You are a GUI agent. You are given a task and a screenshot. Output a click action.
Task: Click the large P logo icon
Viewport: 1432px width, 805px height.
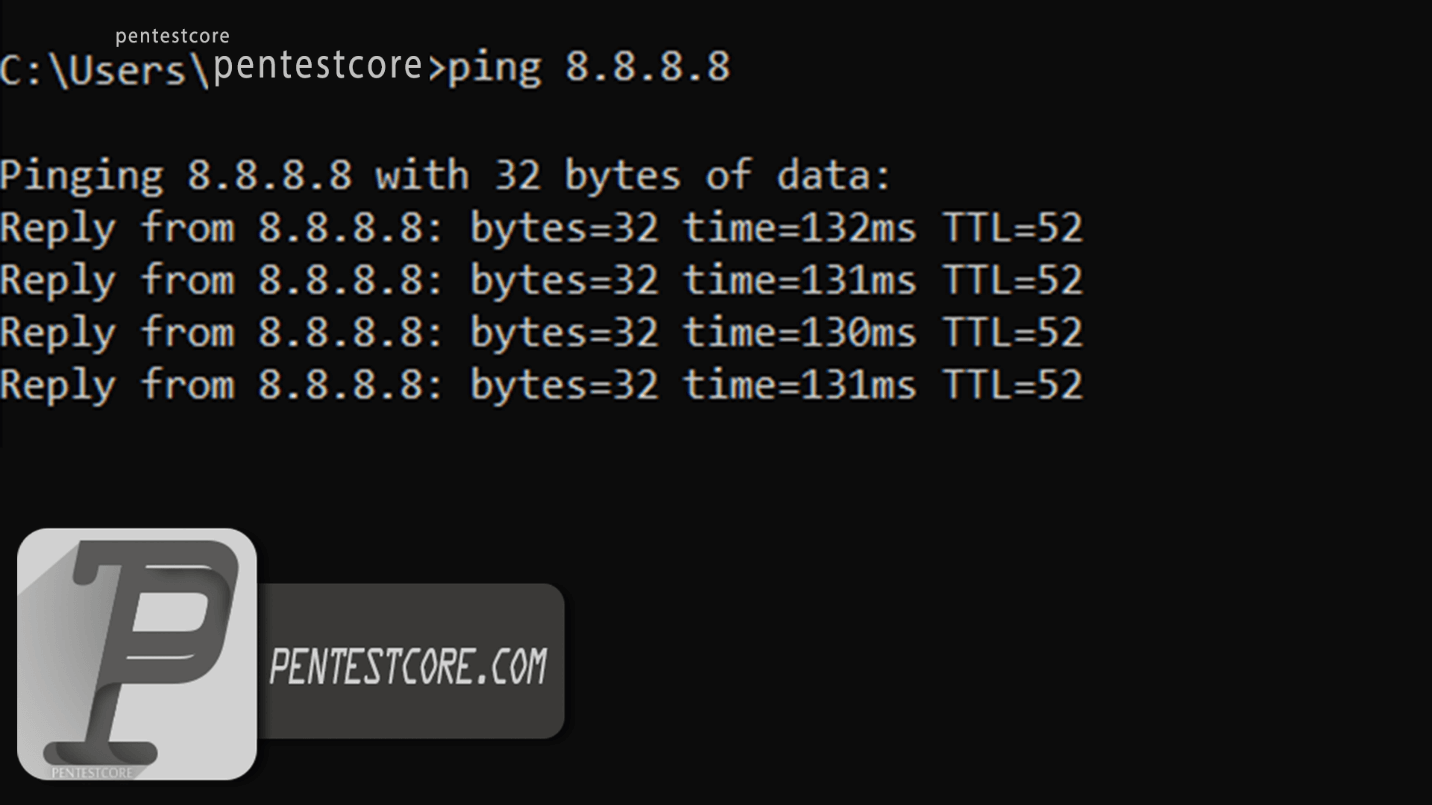click(137, 654)
